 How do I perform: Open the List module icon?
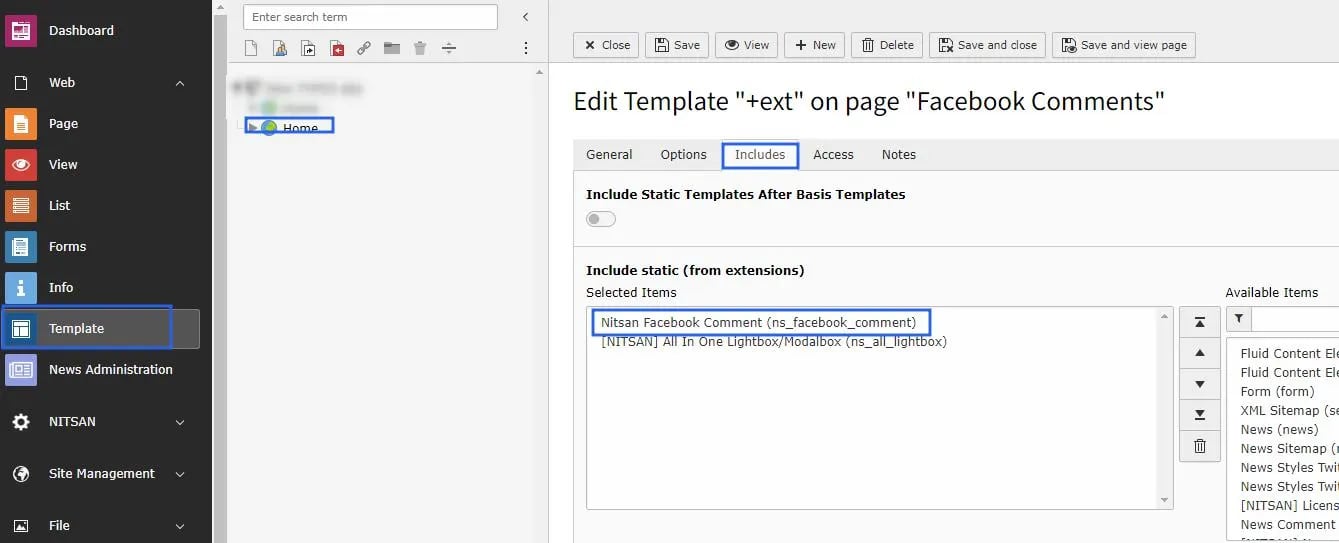click(x=21, y=206)
